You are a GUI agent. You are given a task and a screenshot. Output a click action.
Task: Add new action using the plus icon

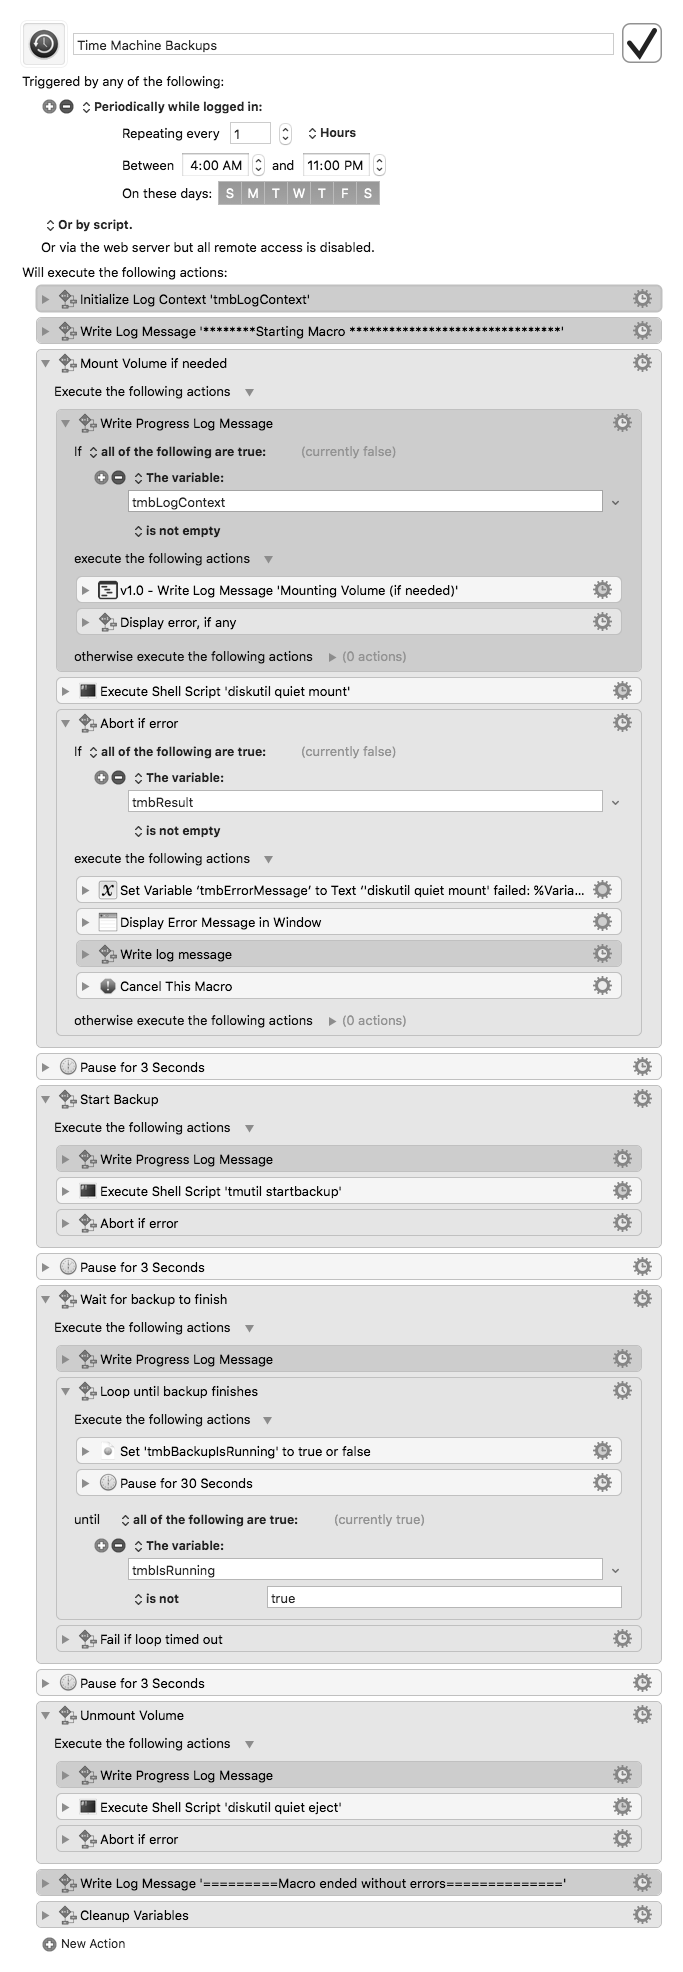[x=49, y=1943]
